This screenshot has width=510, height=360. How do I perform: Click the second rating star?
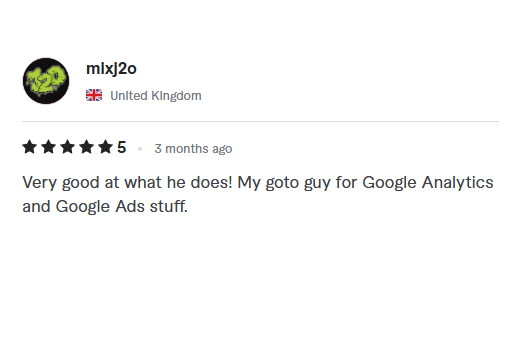coord(49,147)
